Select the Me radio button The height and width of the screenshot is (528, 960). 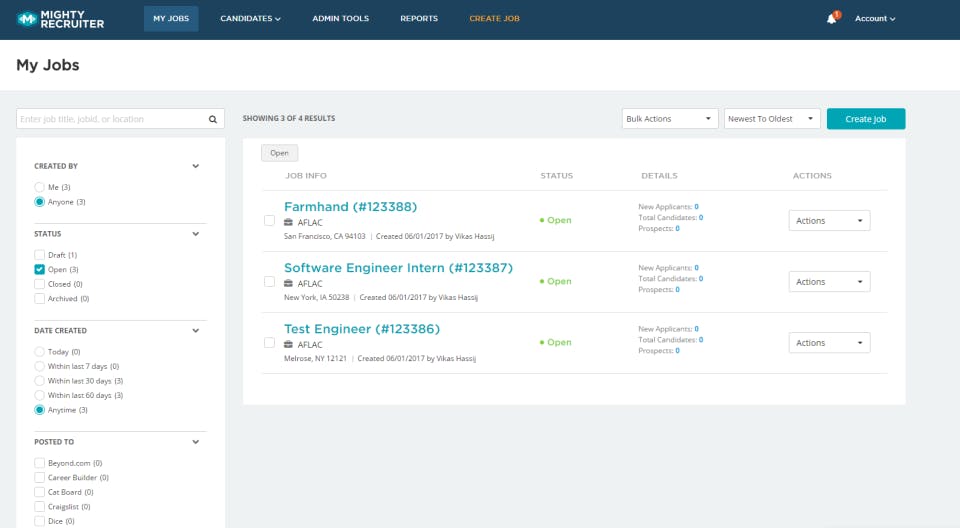point(39,187)
